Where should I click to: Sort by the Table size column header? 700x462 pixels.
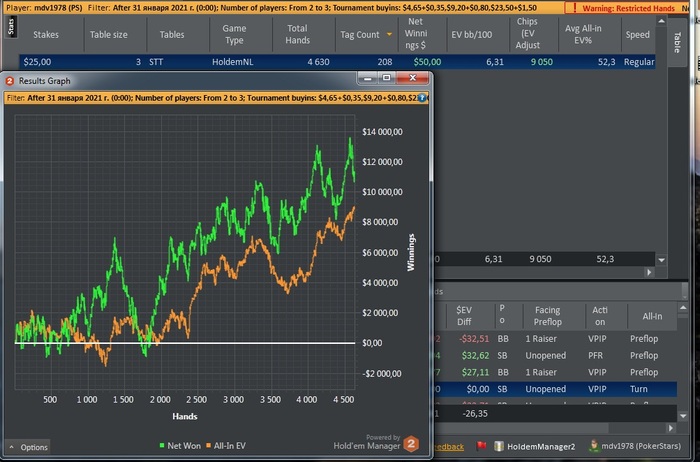(108, 34)
